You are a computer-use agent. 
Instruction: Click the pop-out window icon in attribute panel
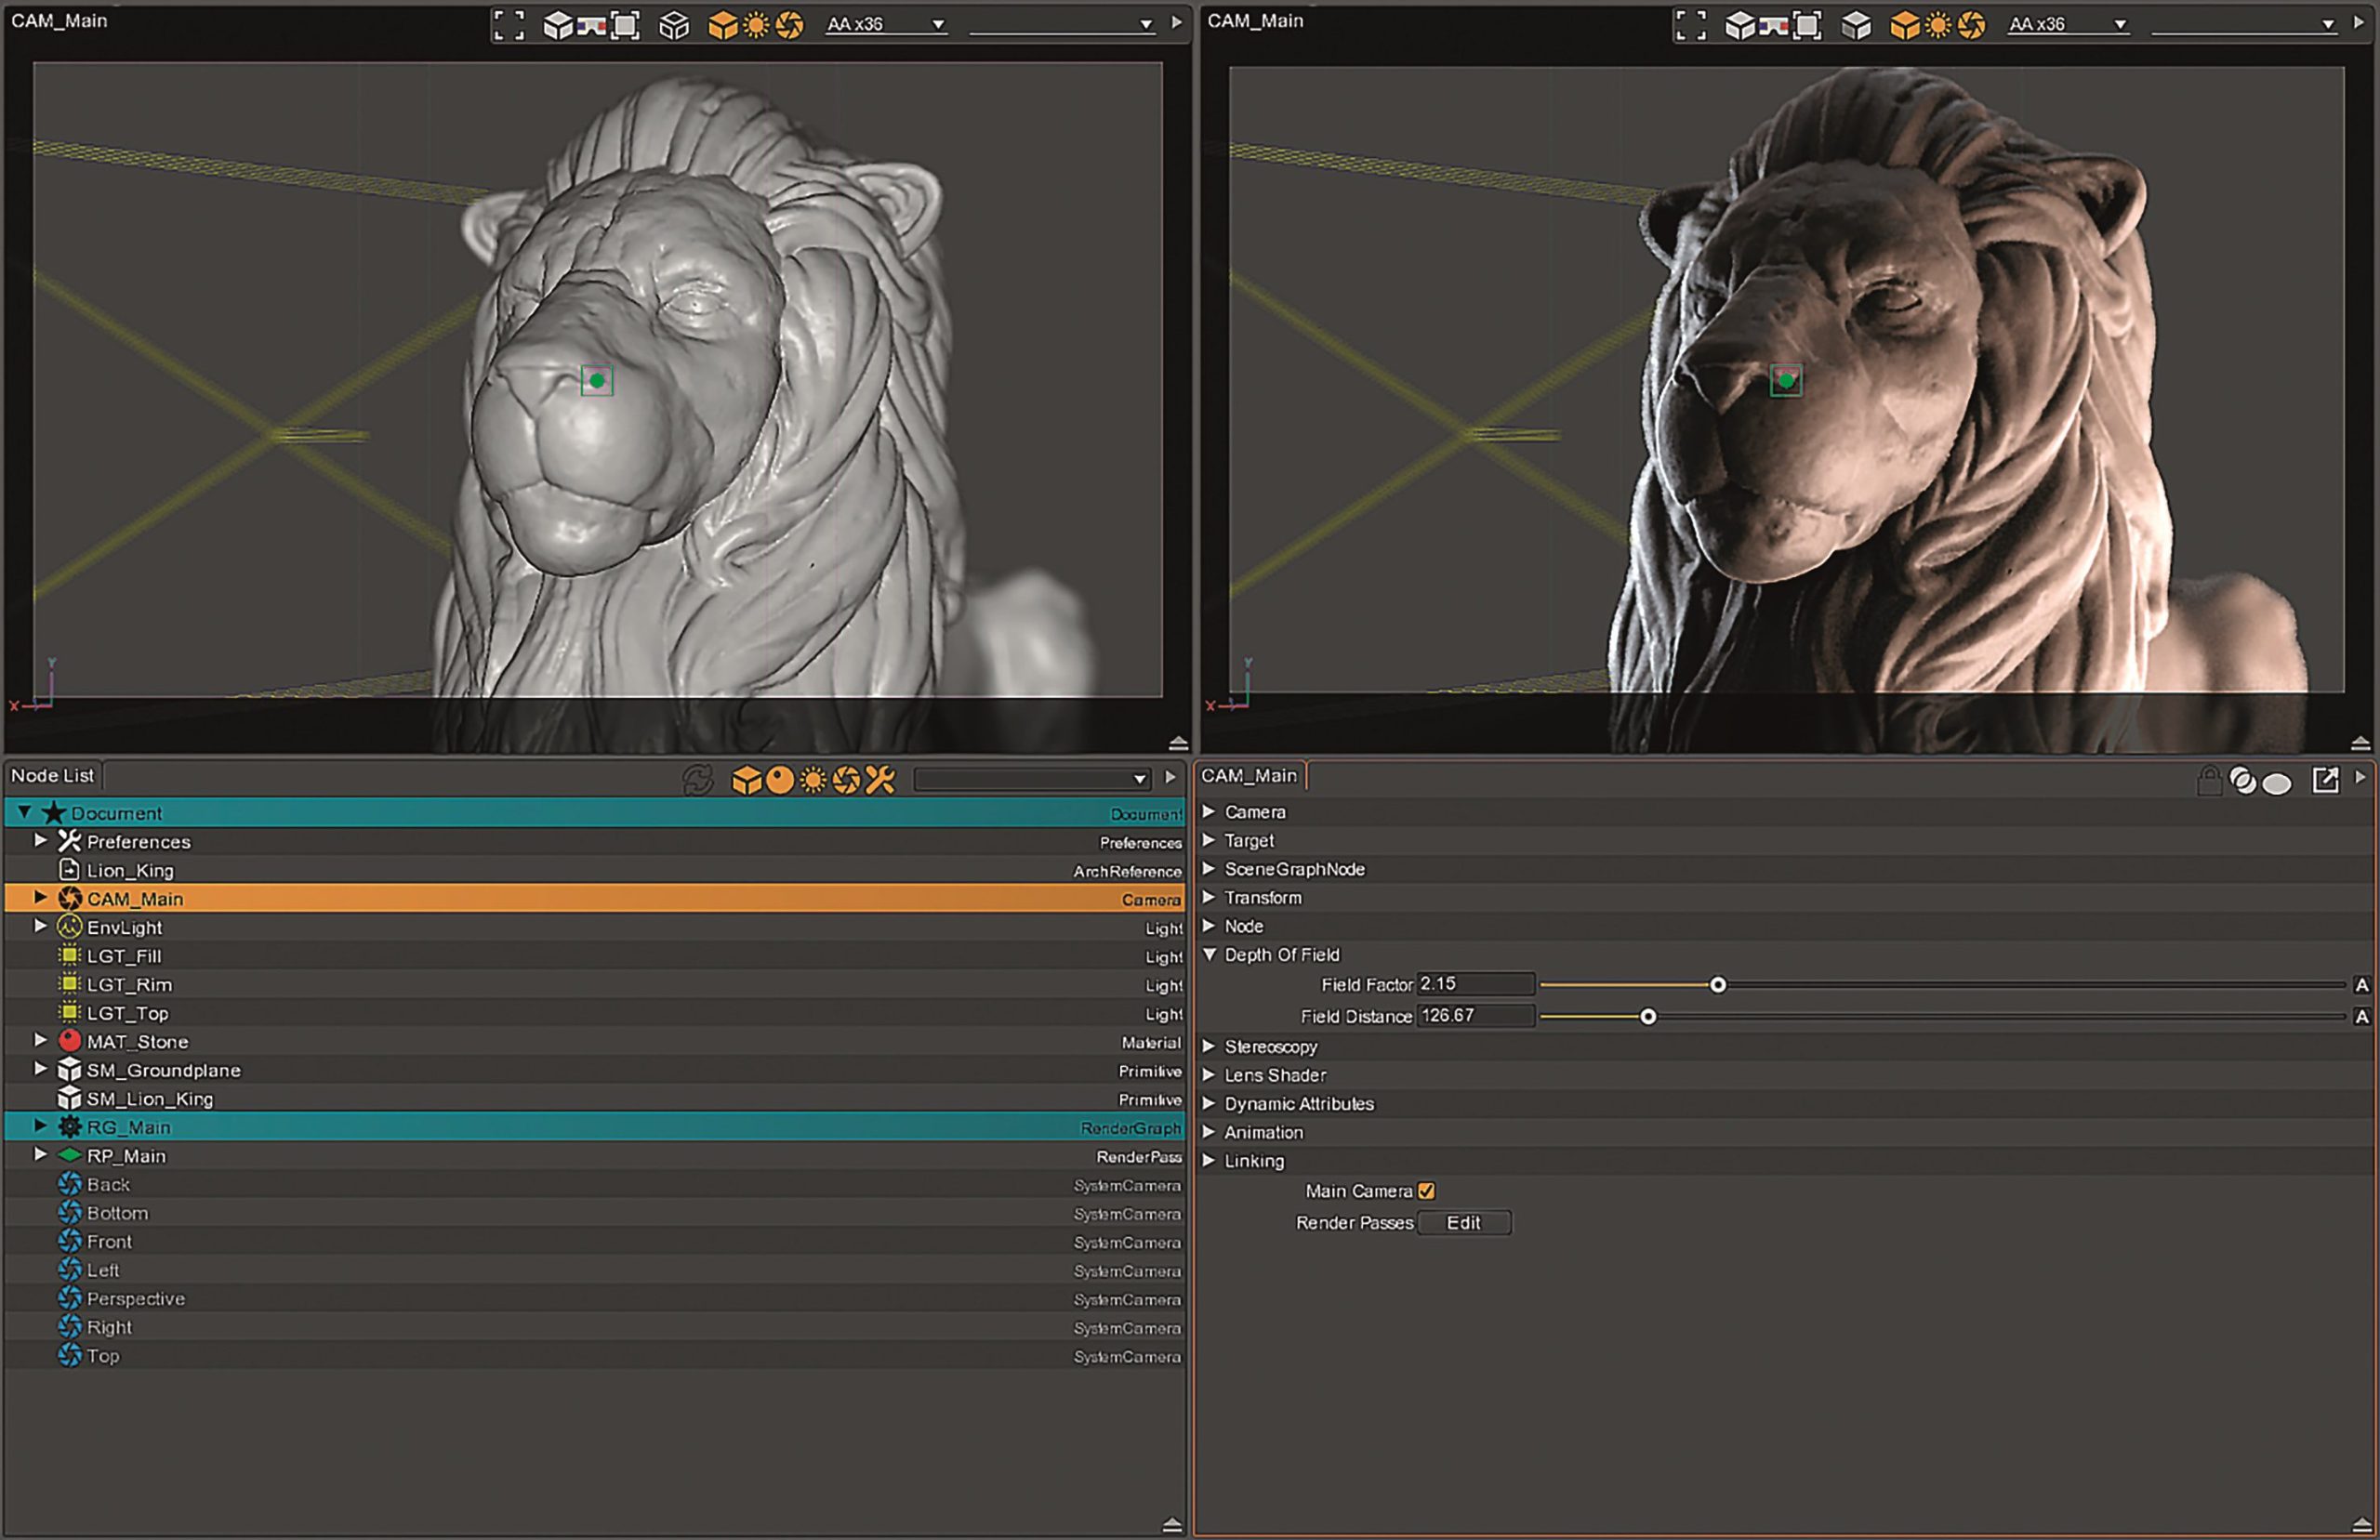2326,780
